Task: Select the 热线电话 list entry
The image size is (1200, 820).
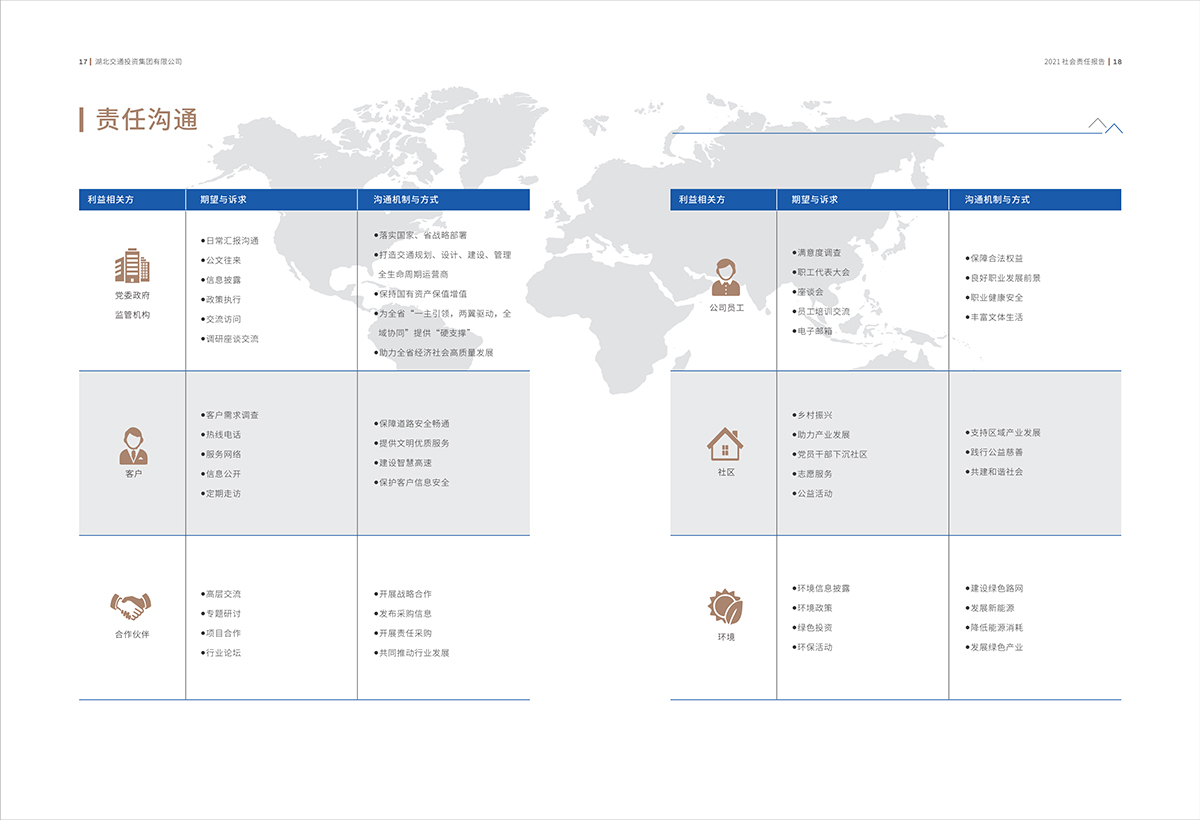Action: point(223,435)
